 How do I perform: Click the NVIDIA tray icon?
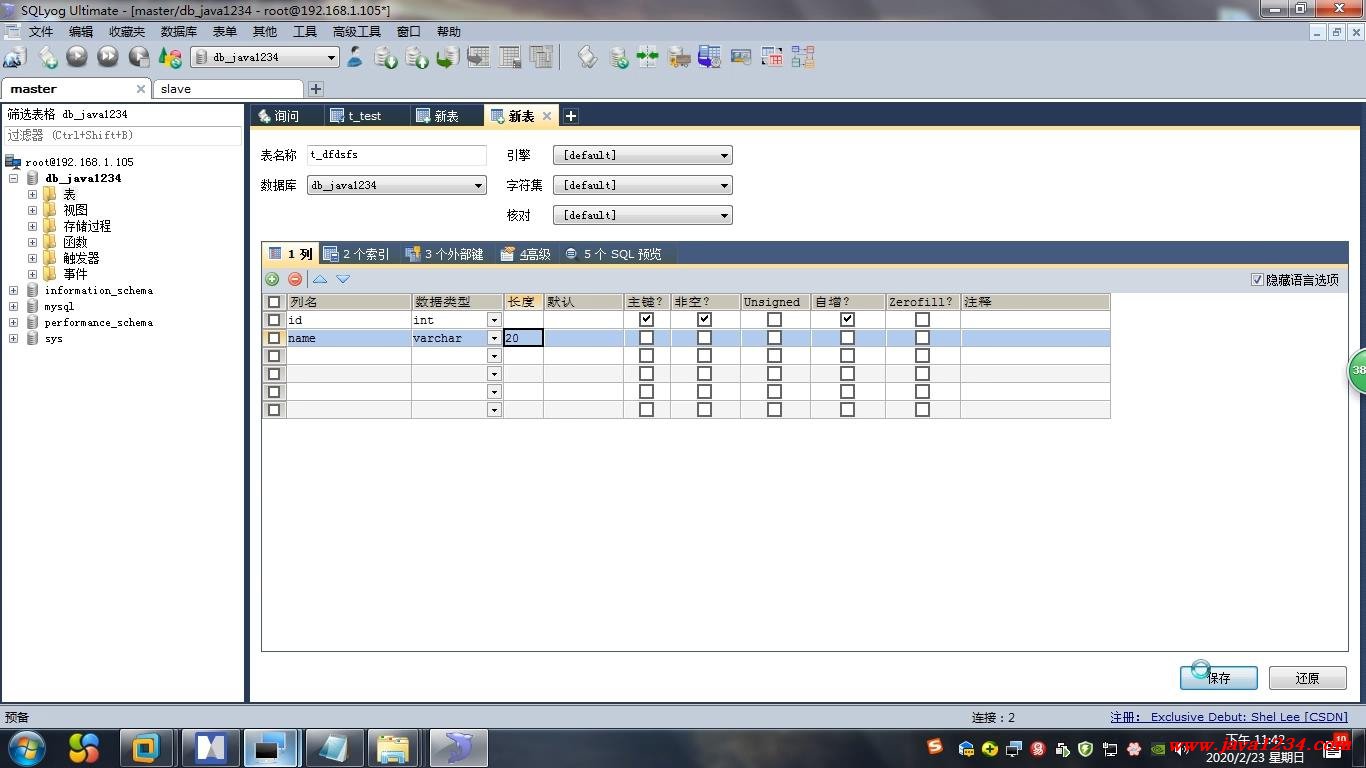(1158, 748)
